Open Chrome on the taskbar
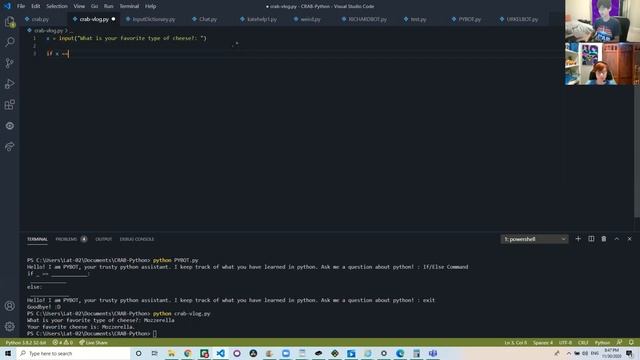640x360 pixels. (x=187, y=353)
